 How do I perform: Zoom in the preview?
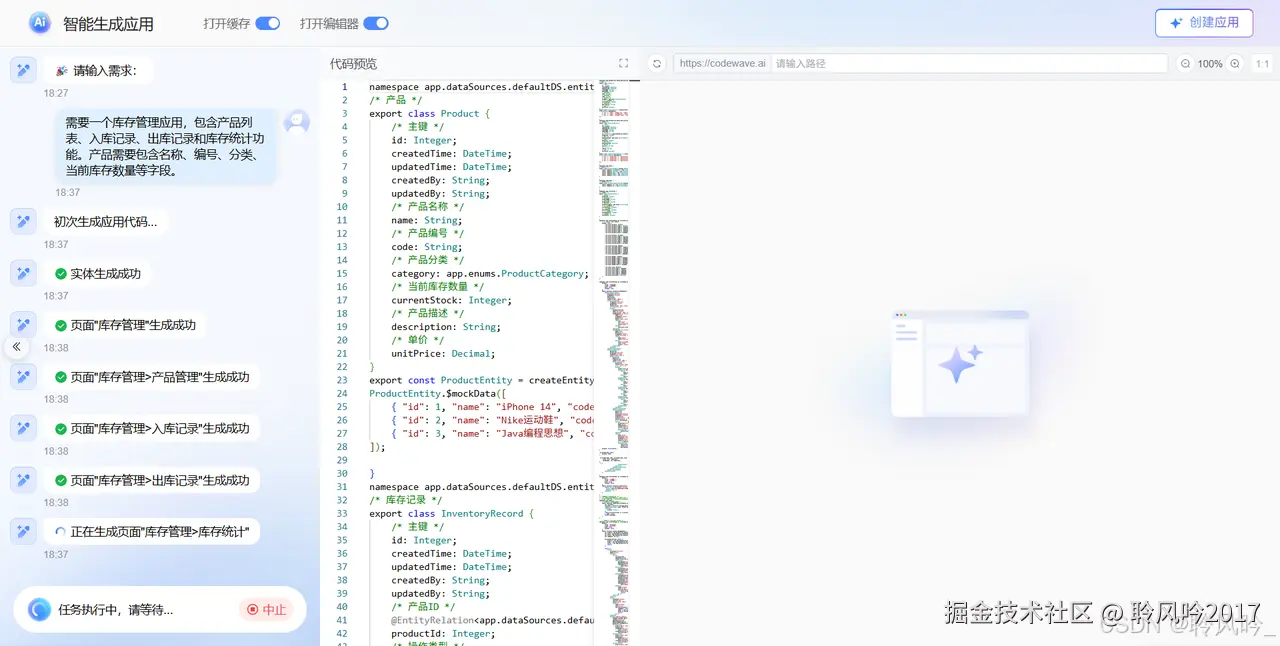pyautogui.click(x=1235, y=63)
